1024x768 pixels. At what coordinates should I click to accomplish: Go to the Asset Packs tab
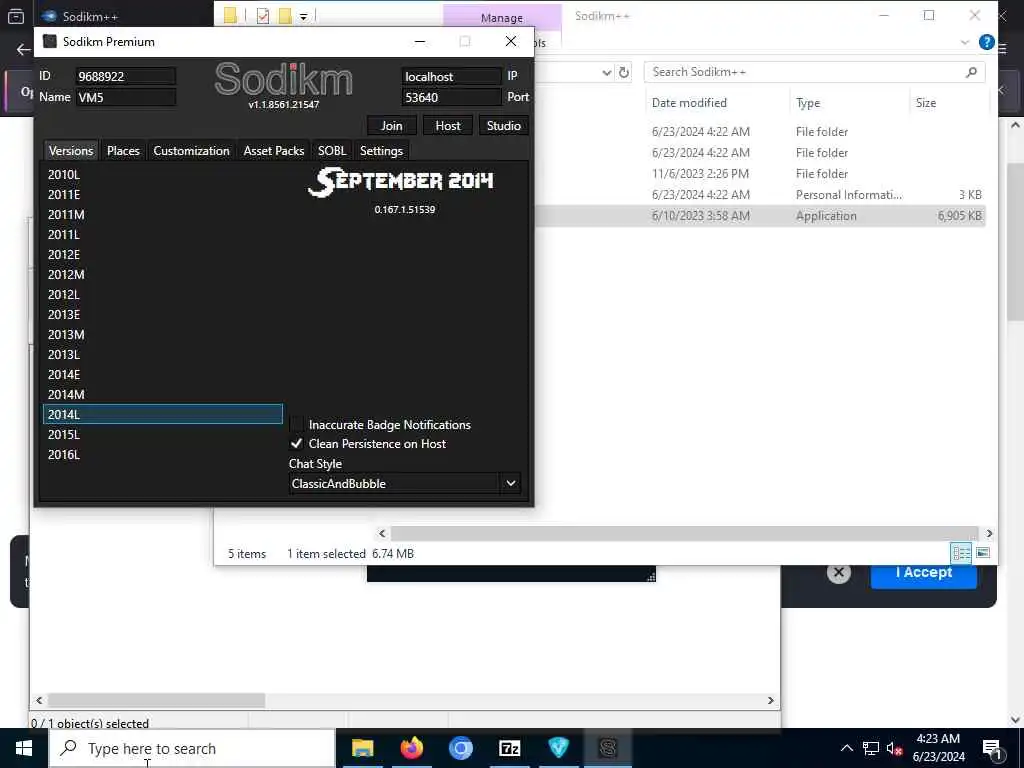[274, 151]
